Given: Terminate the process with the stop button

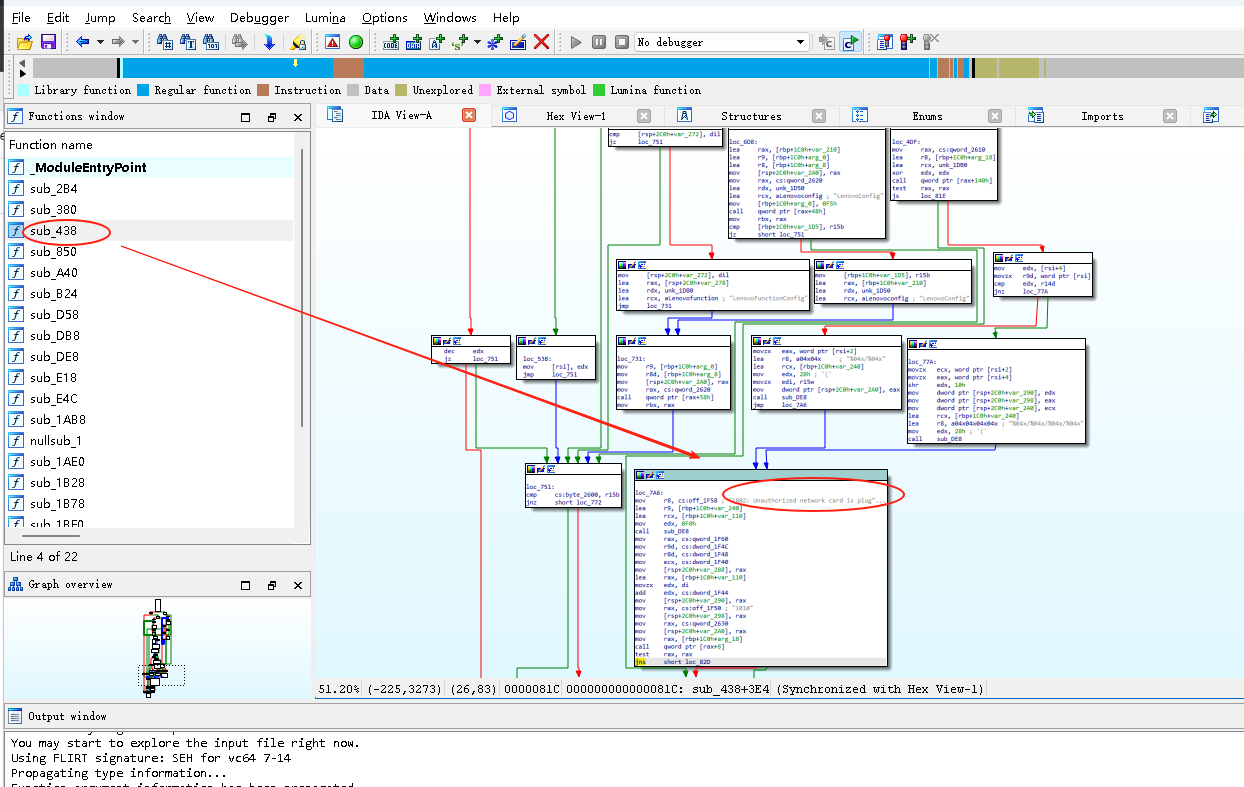Looking at the screenshot, I should coord(622,42).
